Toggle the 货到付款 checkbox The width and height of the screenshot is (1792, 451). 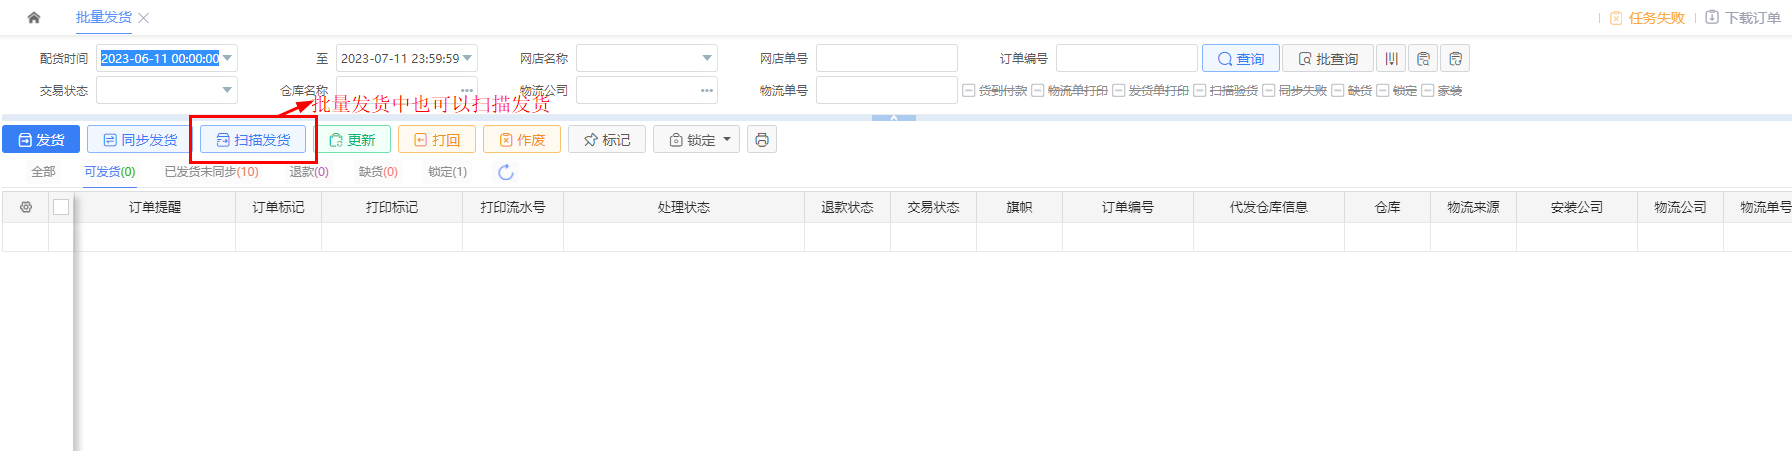[968, 91]
